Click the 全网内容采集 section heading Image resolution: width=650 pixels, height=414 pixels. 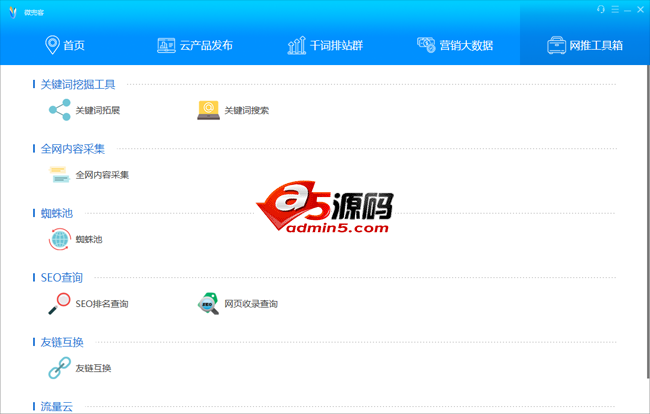73,149
